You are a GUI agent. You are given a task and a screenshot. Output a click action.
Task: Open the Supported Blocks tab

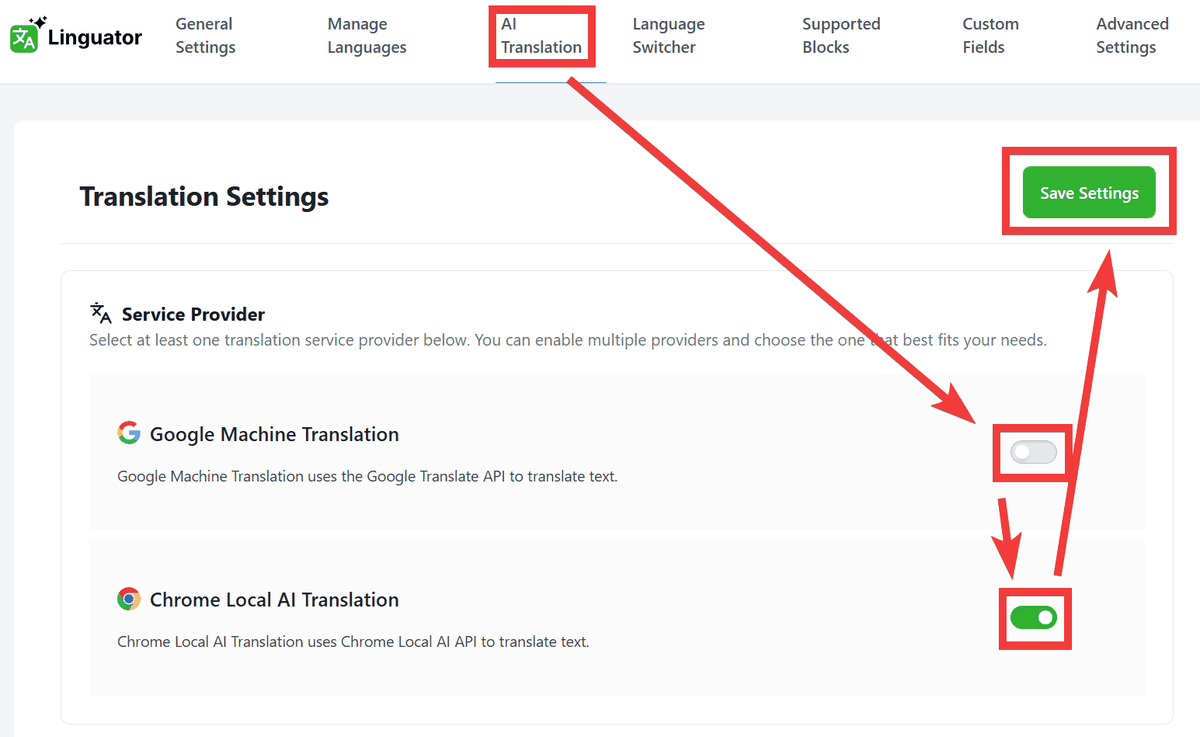(841, 36)
